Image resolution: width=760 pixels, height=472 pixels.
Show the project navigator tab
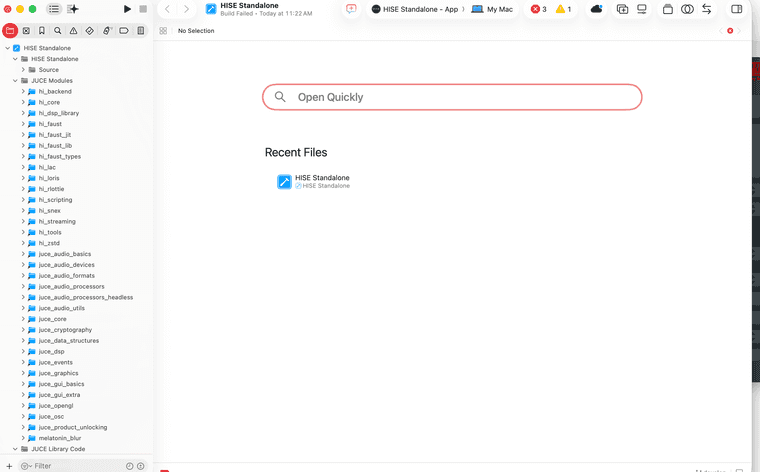[x=10, y=31]
